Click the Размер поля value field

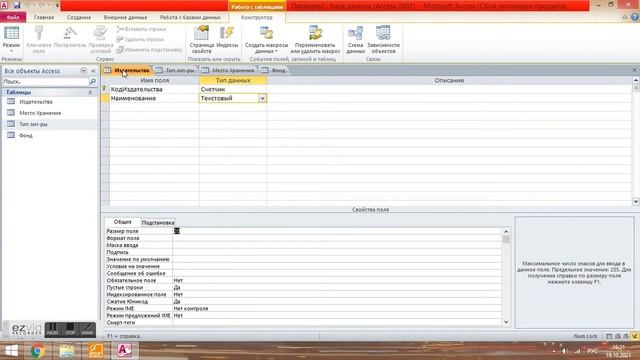(x=337, y=231)
